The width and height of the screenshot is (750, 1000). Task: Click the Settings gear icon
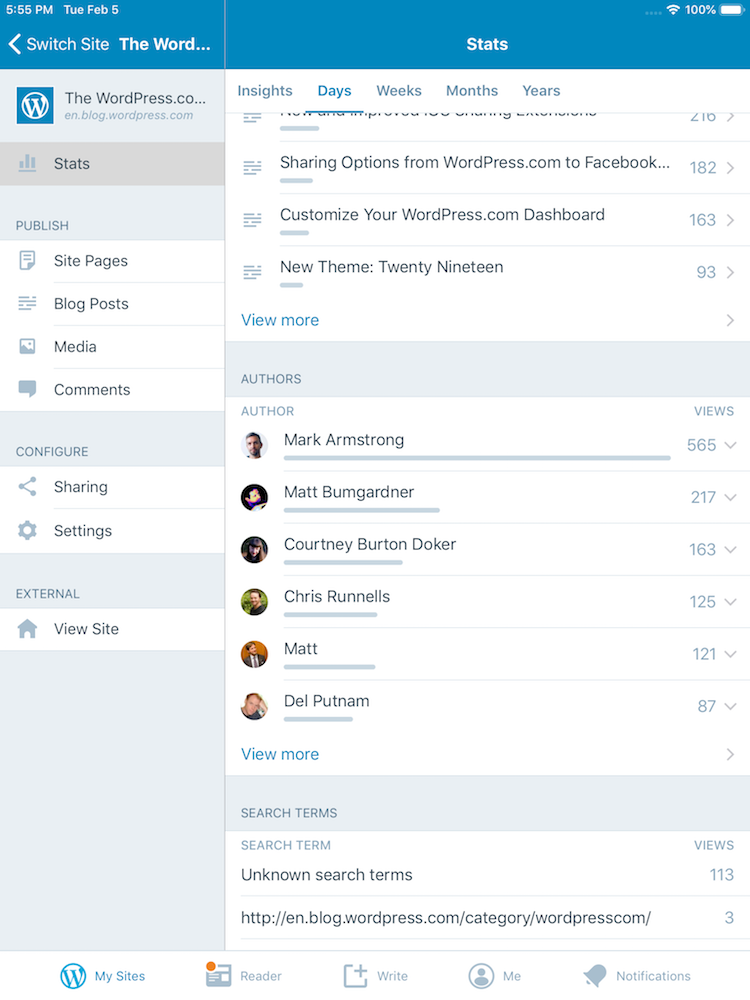pos(27,530)
